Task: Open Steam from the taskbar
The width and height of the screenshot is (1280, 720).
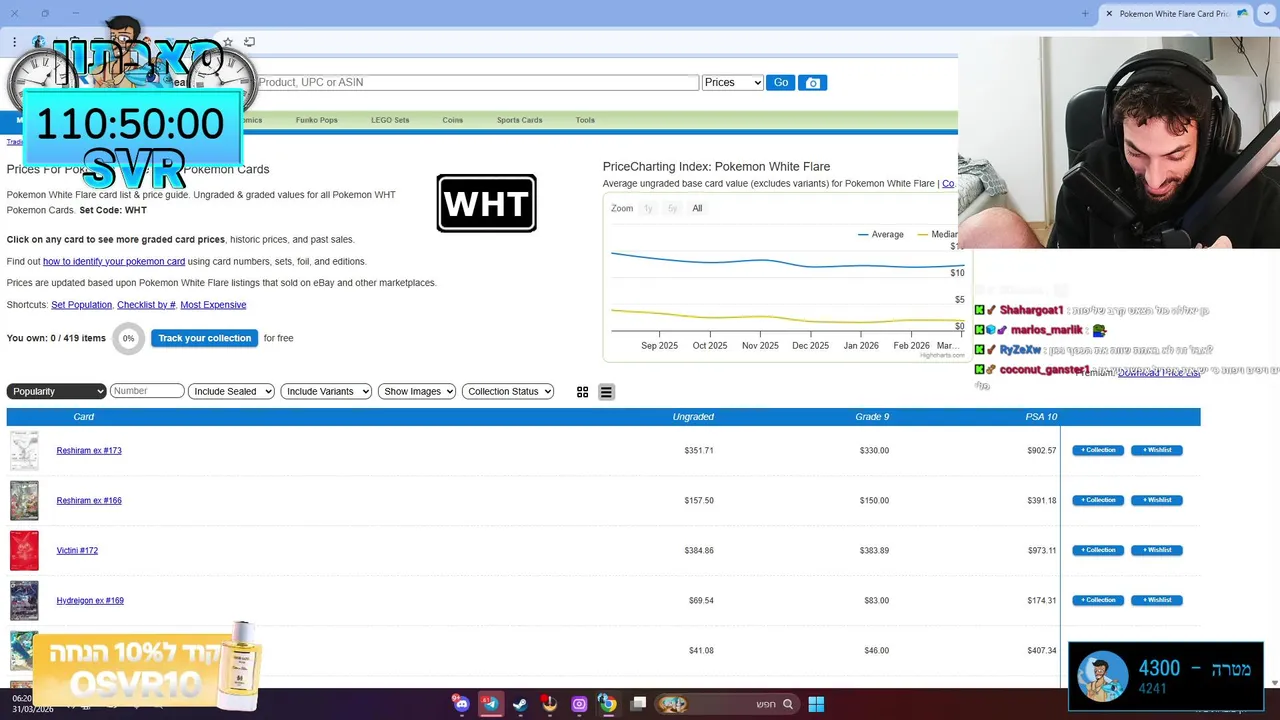Action: click(520, 704)
